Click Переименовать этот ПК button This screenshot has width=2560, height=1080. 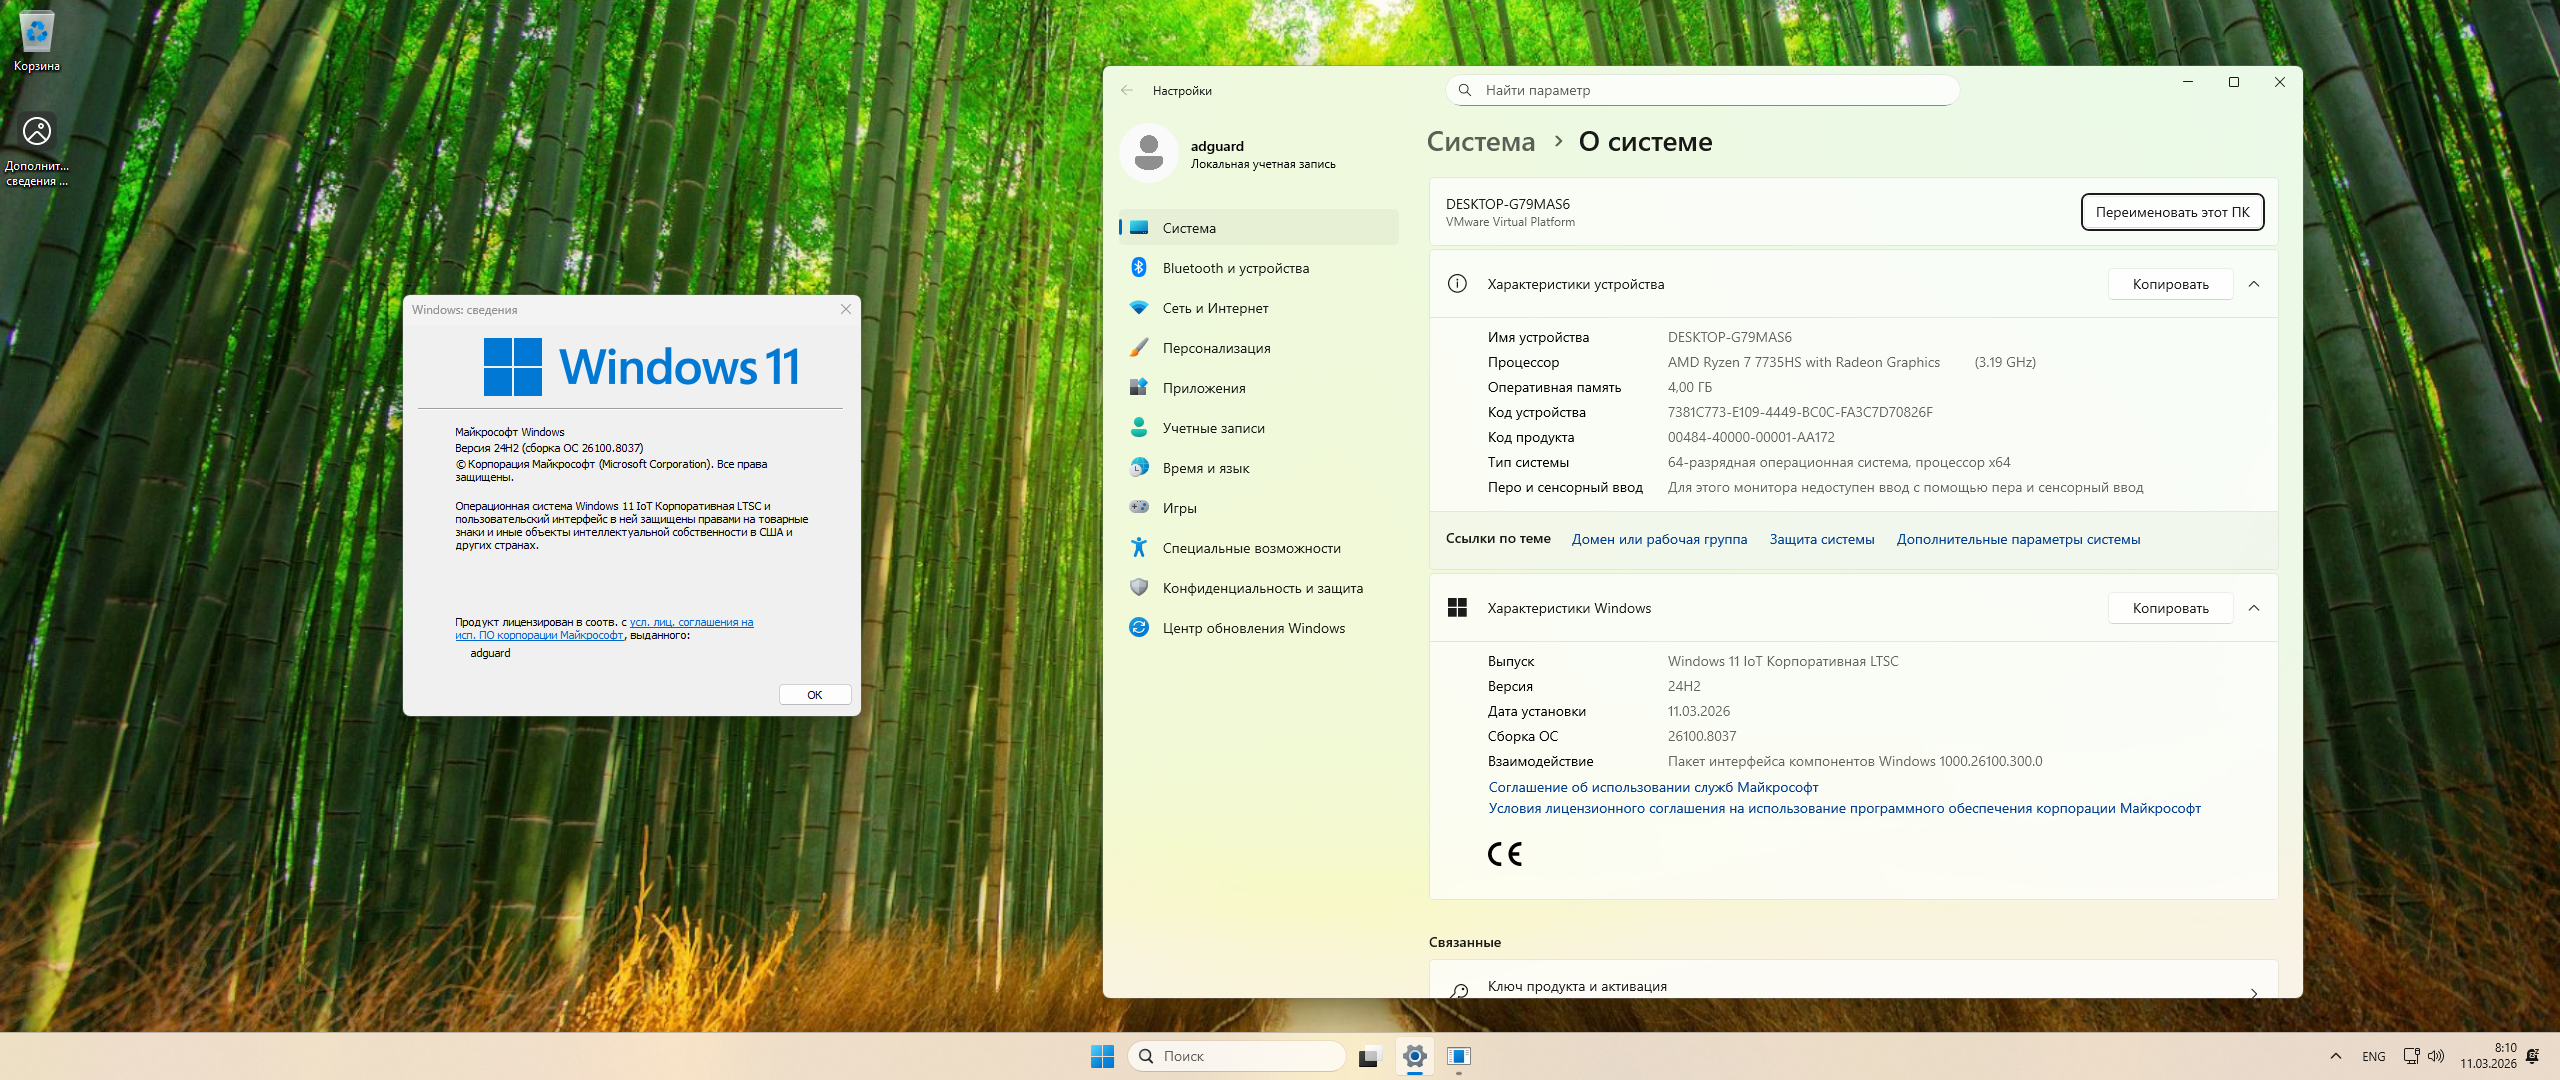[2172, 212]
